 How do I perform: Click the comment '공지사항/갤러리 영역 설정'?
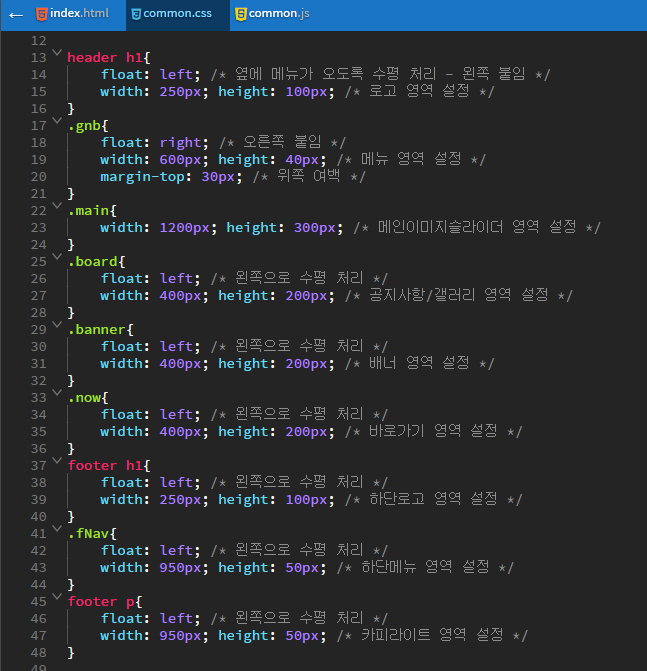[x=458, y=295]
